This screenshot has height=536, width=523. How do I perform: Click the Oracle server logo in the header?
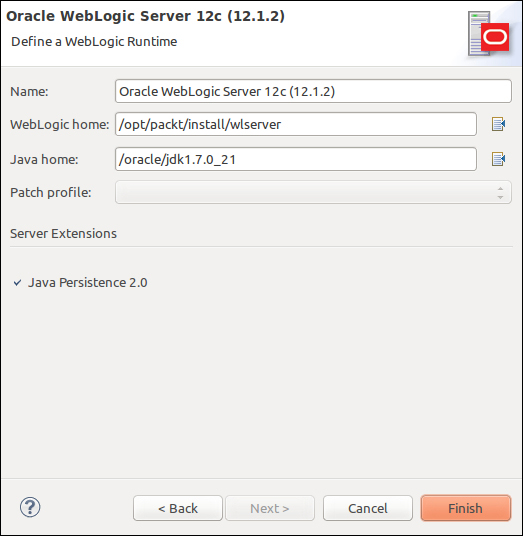click(488, 34)
